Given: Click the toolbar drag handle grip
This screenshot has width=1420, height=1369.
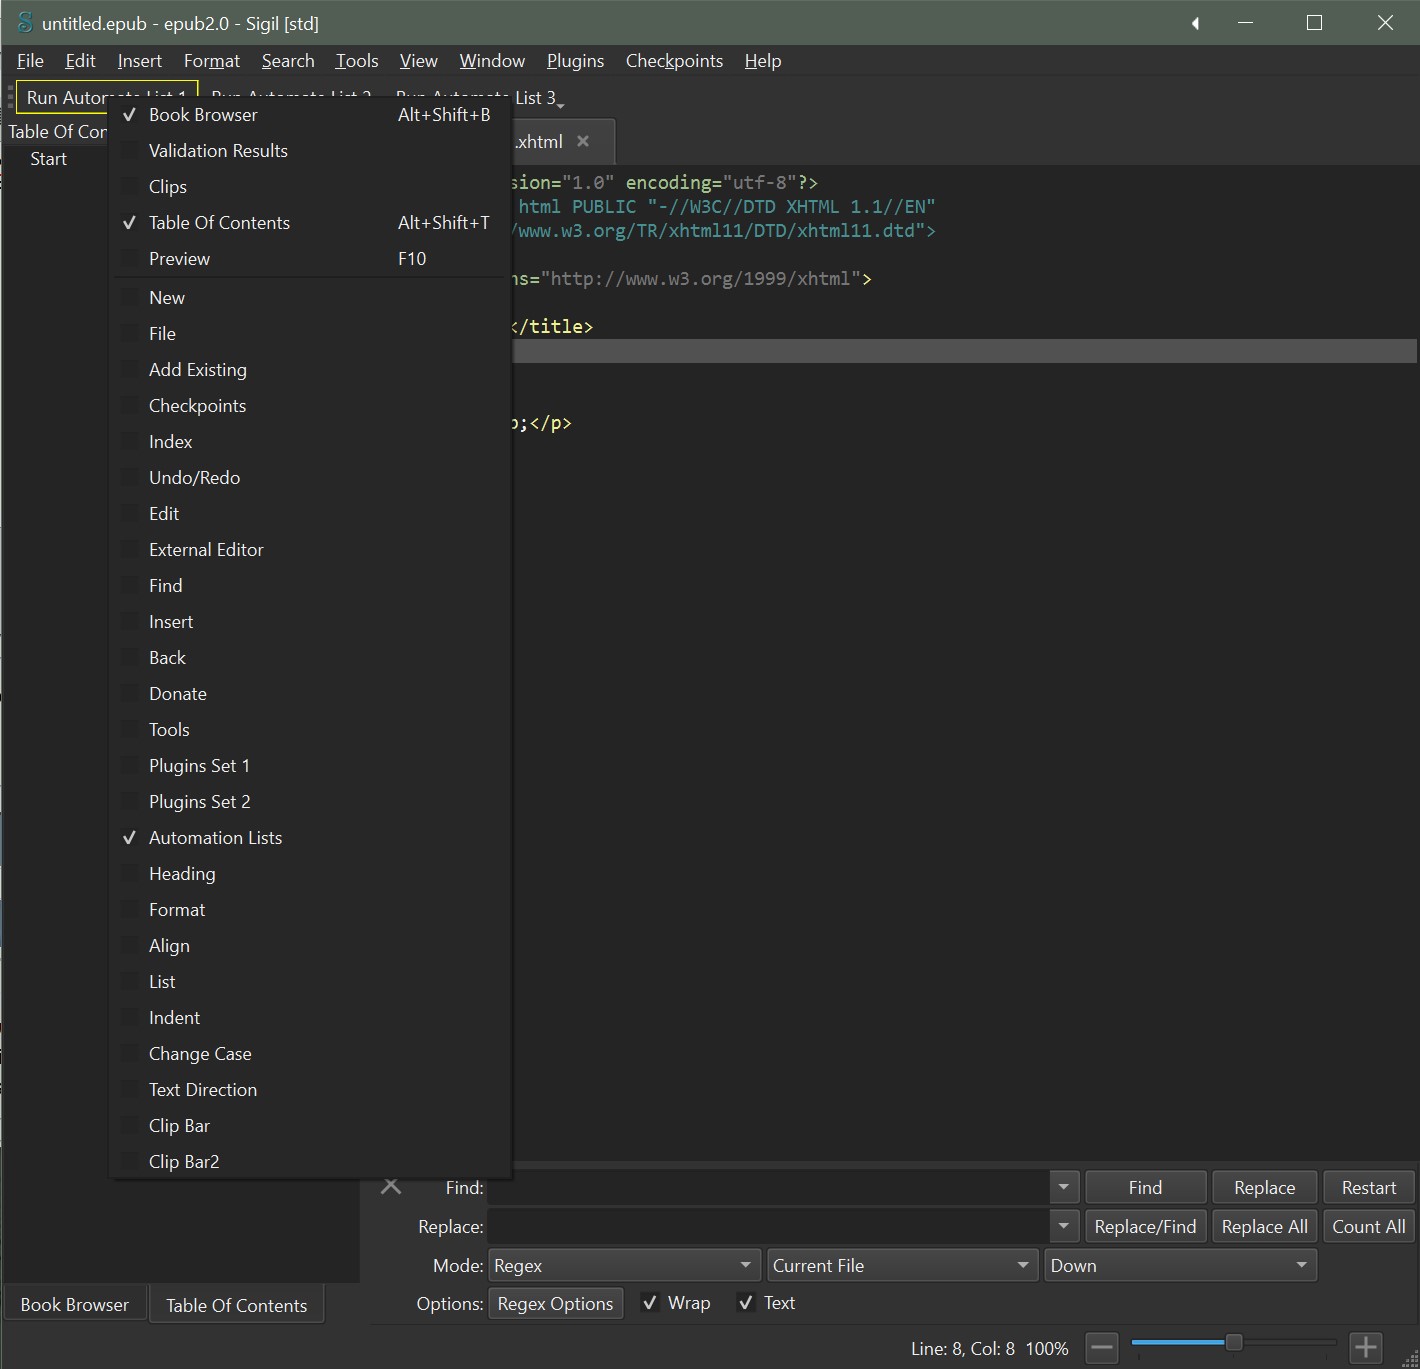Looking at the screenshot, I should coord(11,98).
